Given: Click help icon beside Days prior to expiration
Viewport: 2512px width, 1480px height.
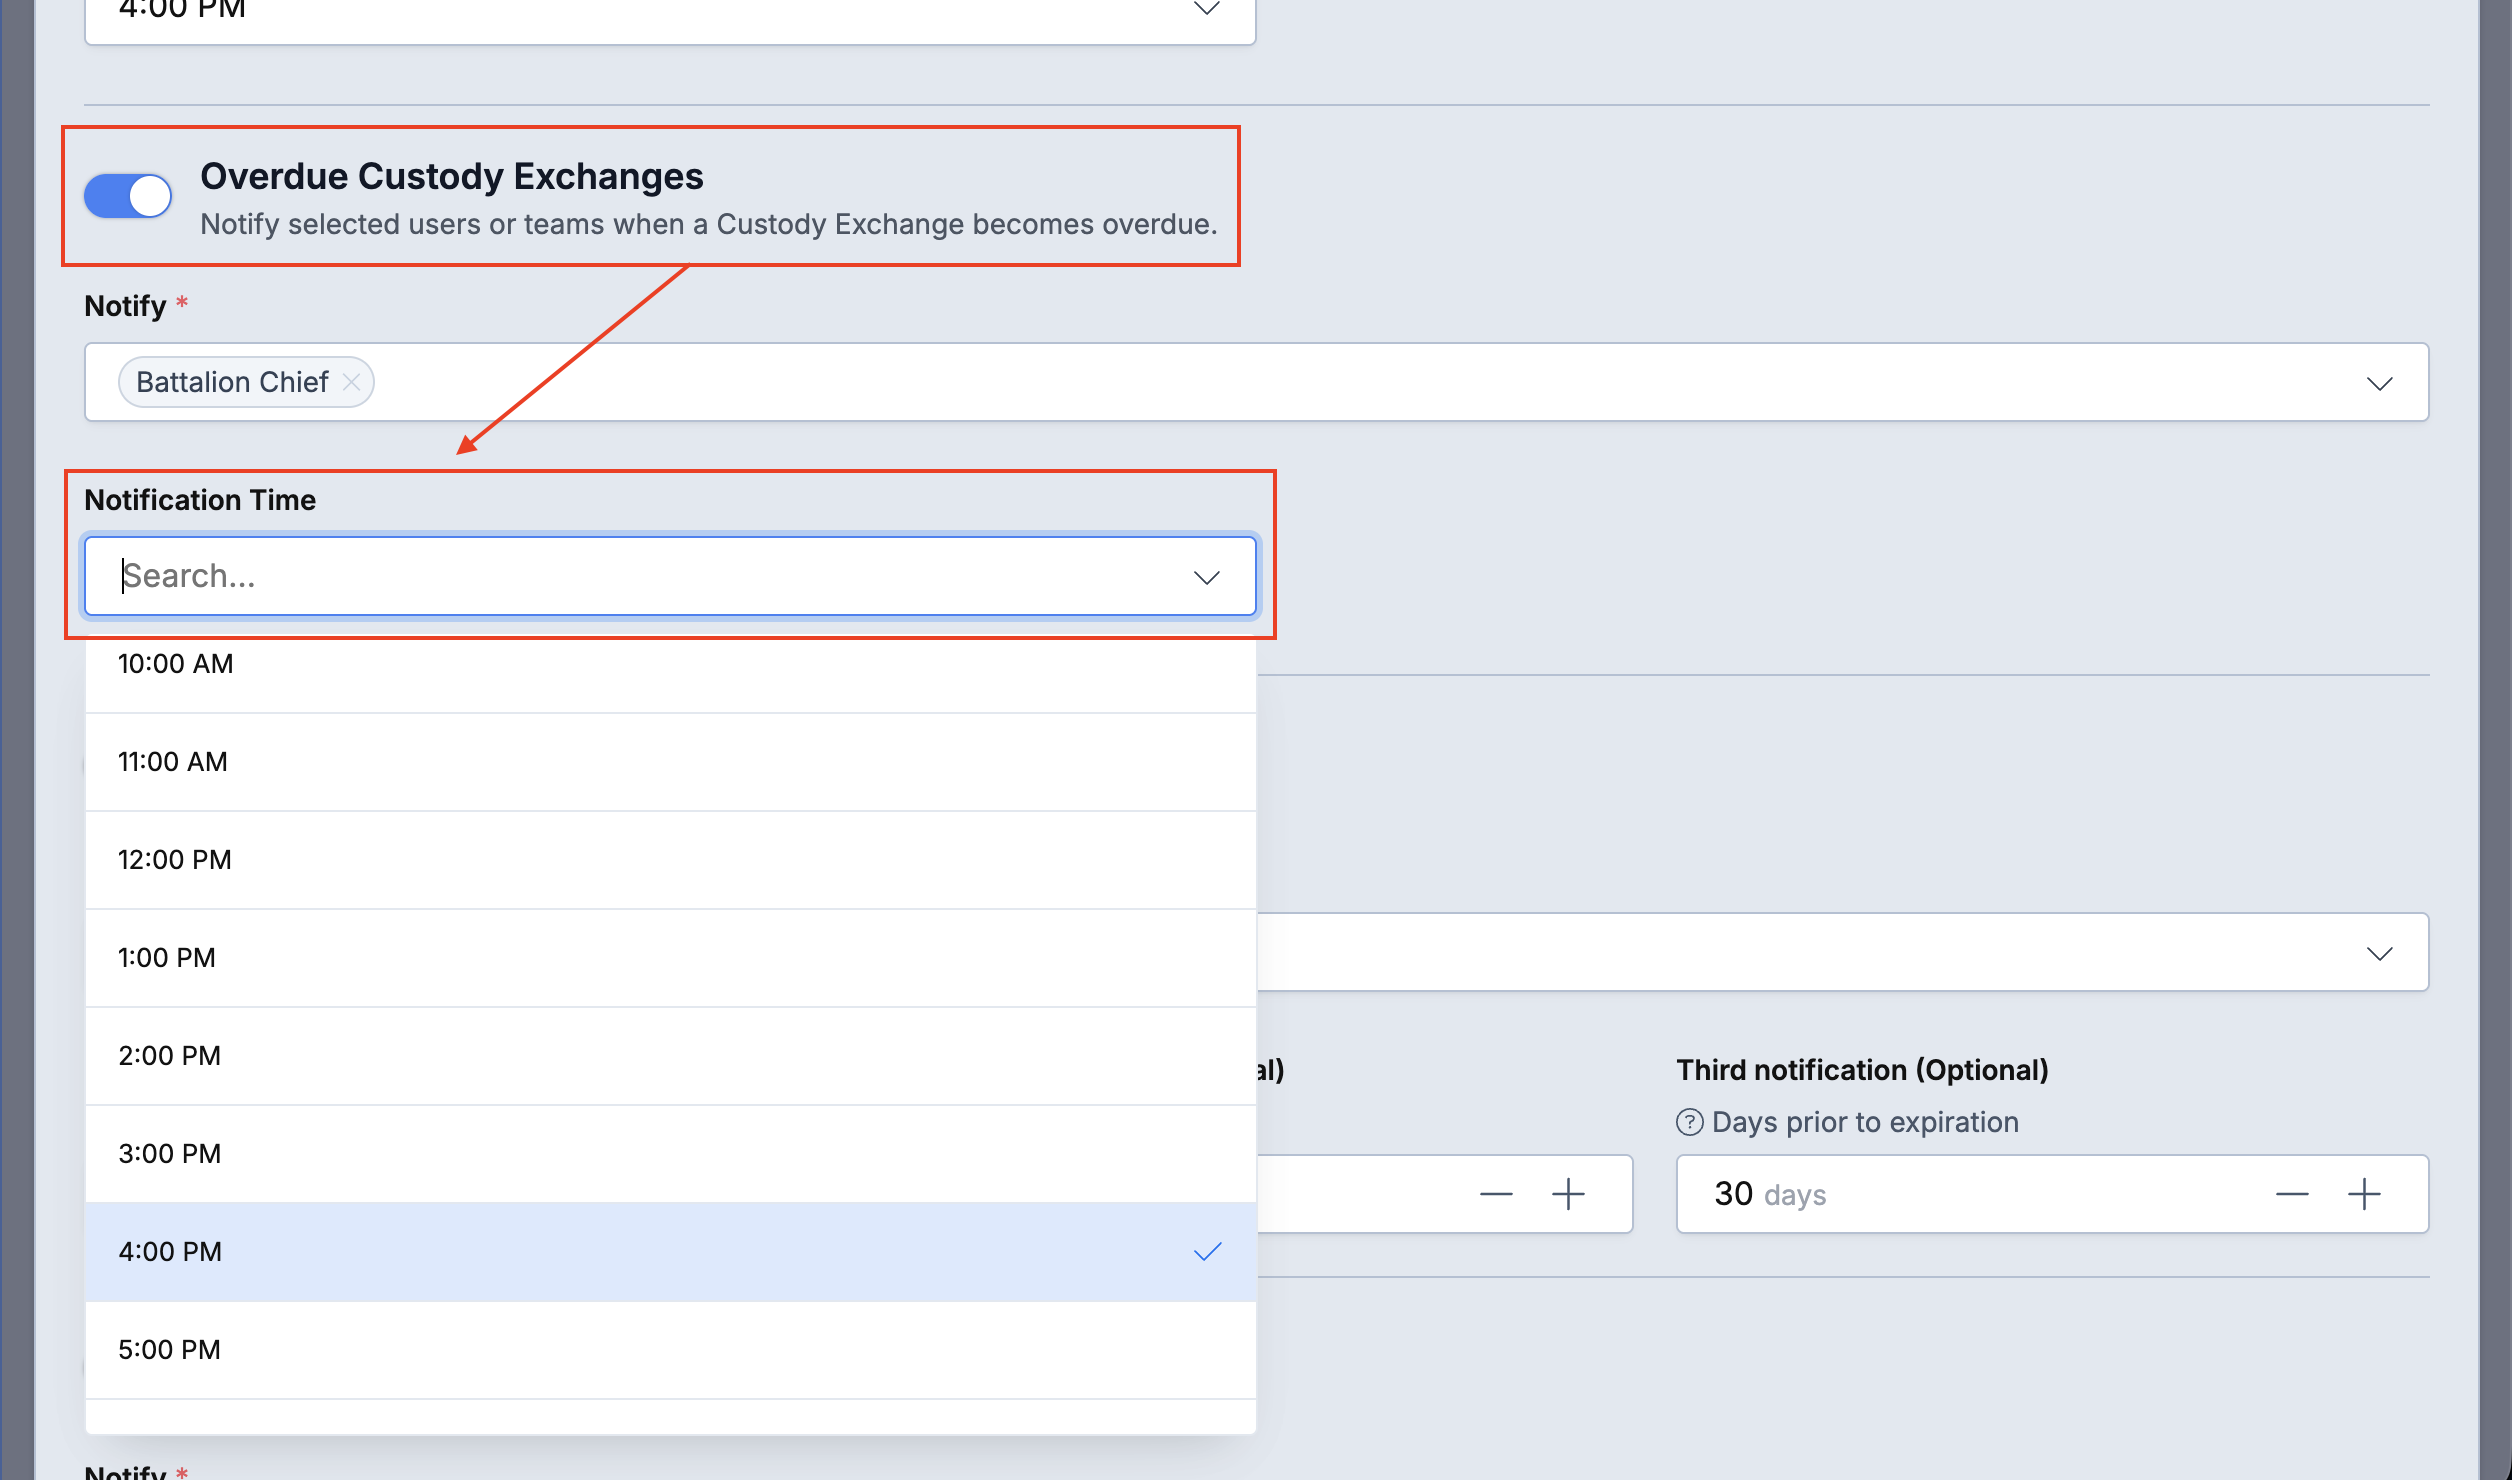Looking at the screenshot, I should (1689, 1122).
